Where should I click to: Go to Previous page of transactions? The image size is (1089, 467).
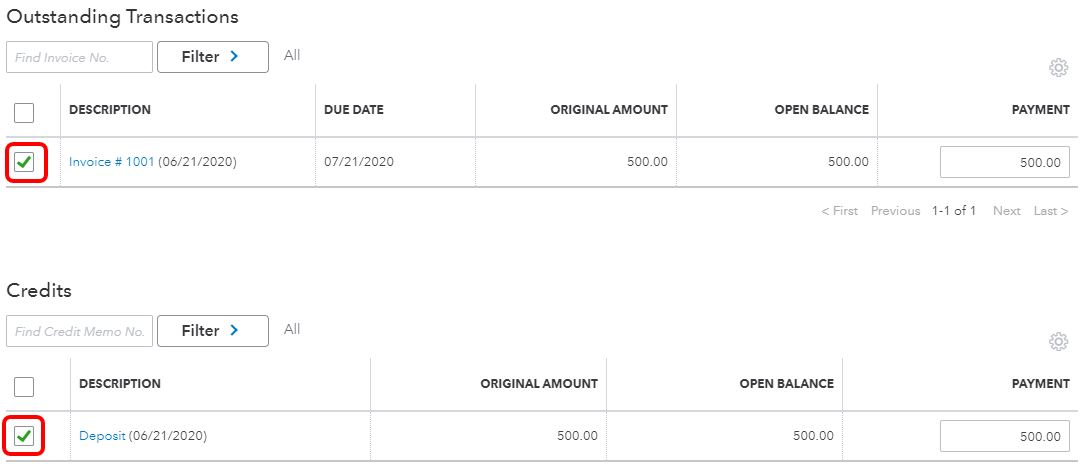(x=895, y=211)
